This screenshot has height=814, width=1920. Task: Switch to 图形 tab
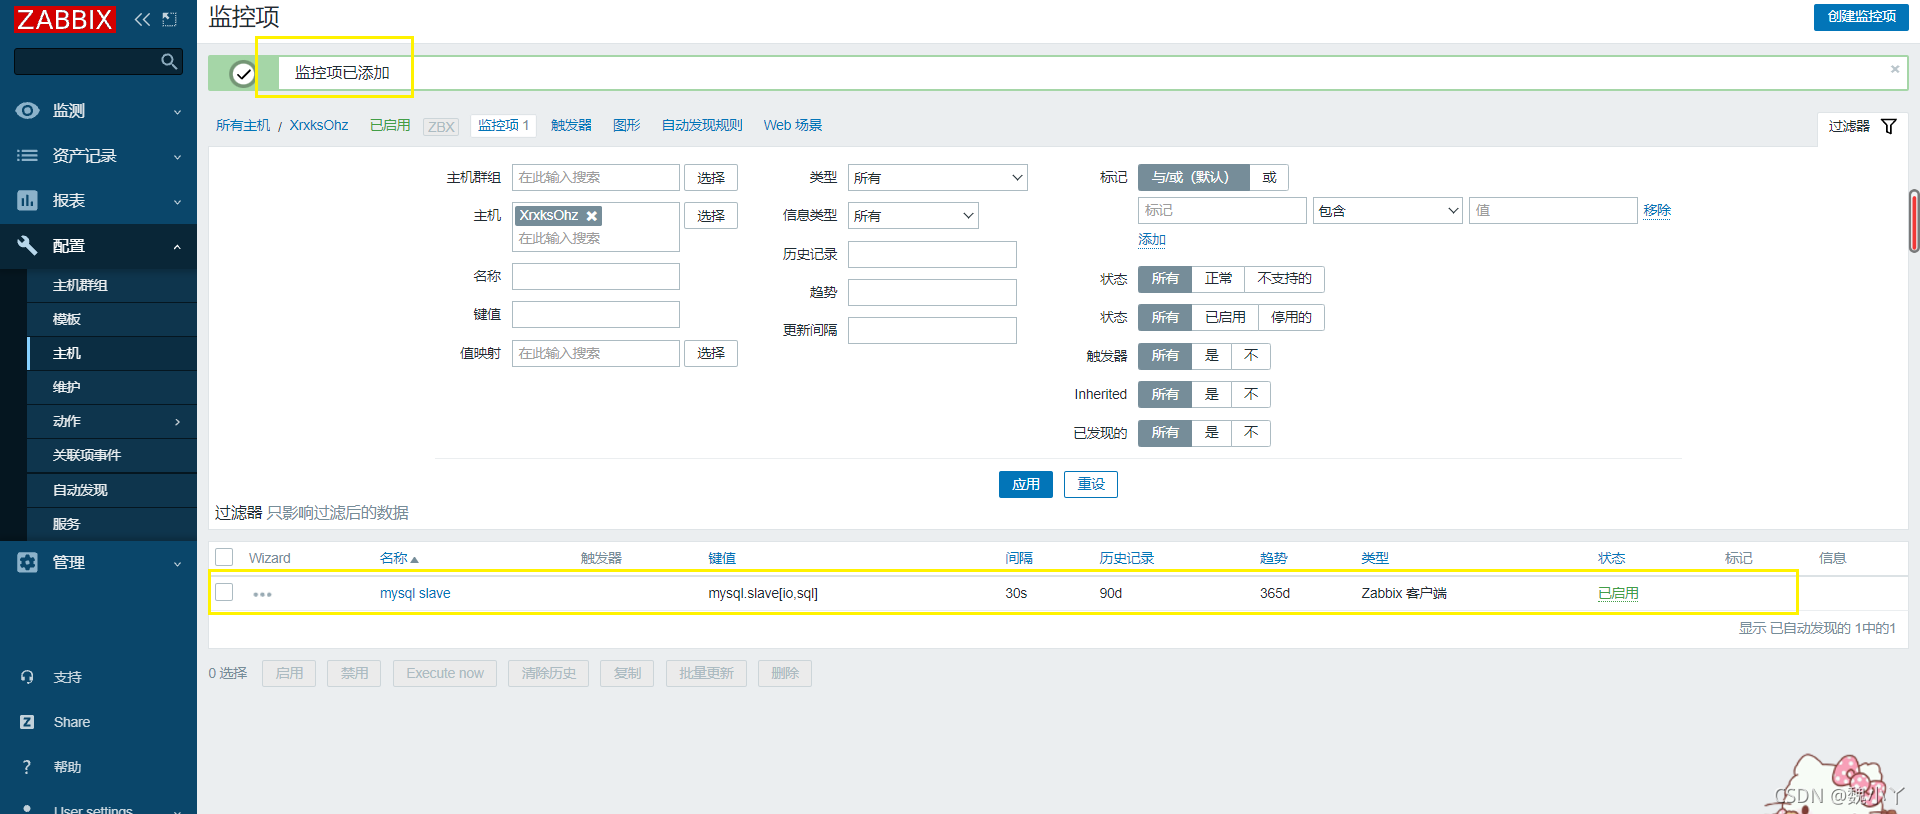(627, 125)
